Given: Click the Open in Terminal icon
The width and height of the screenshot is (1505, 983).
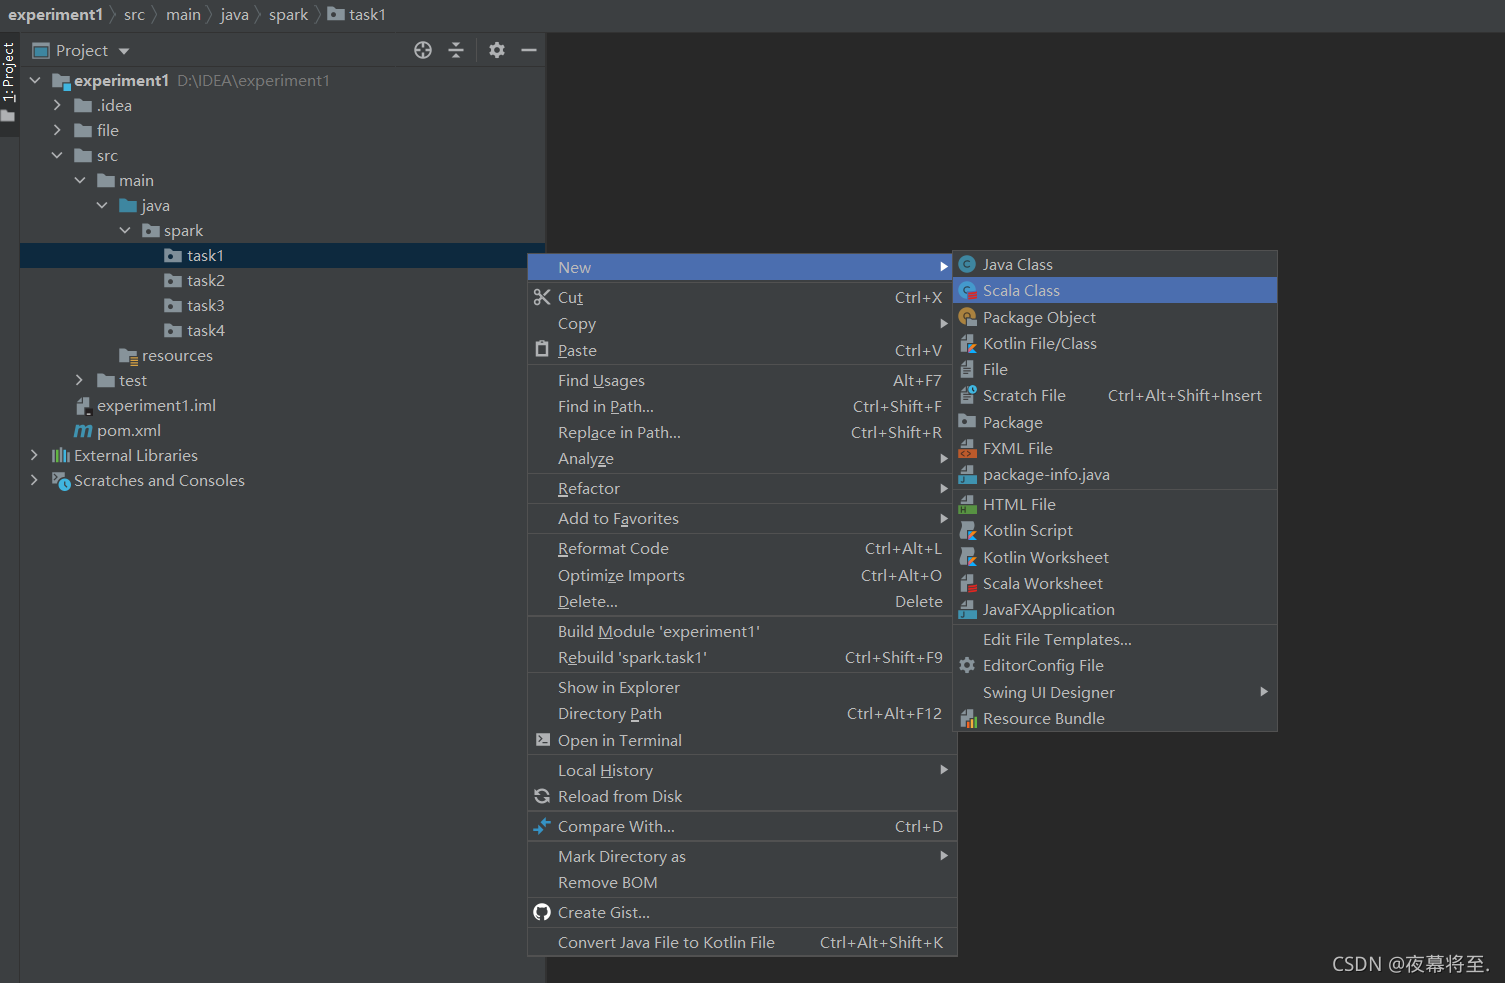Looking at the screenshot, I should [x=542, y=740].
